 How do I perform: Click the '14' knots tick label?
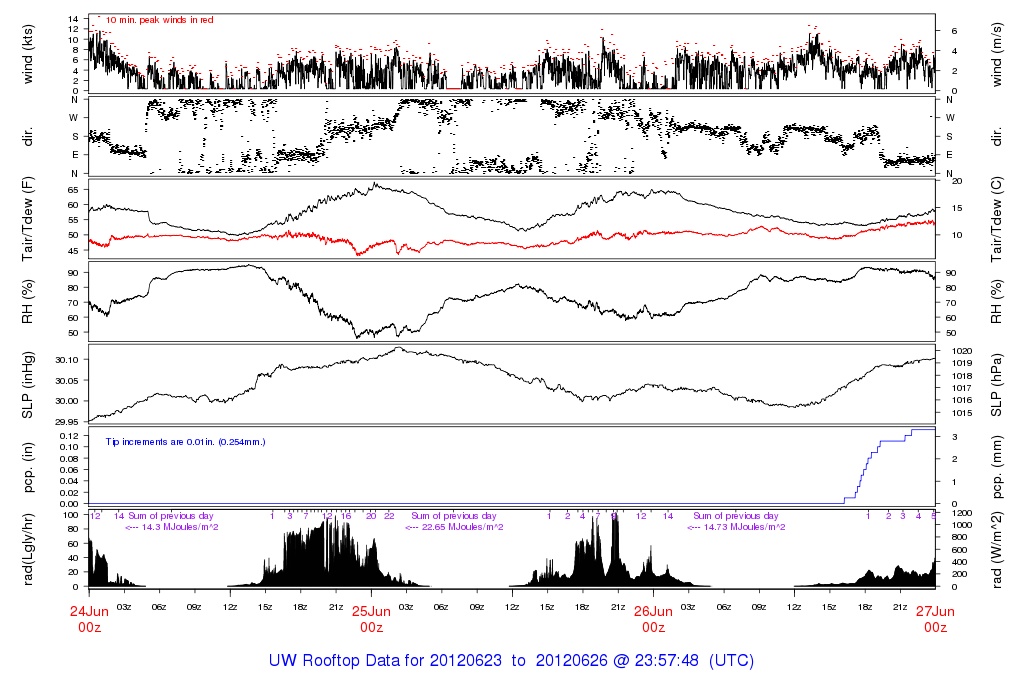click(x=73, y=19)
